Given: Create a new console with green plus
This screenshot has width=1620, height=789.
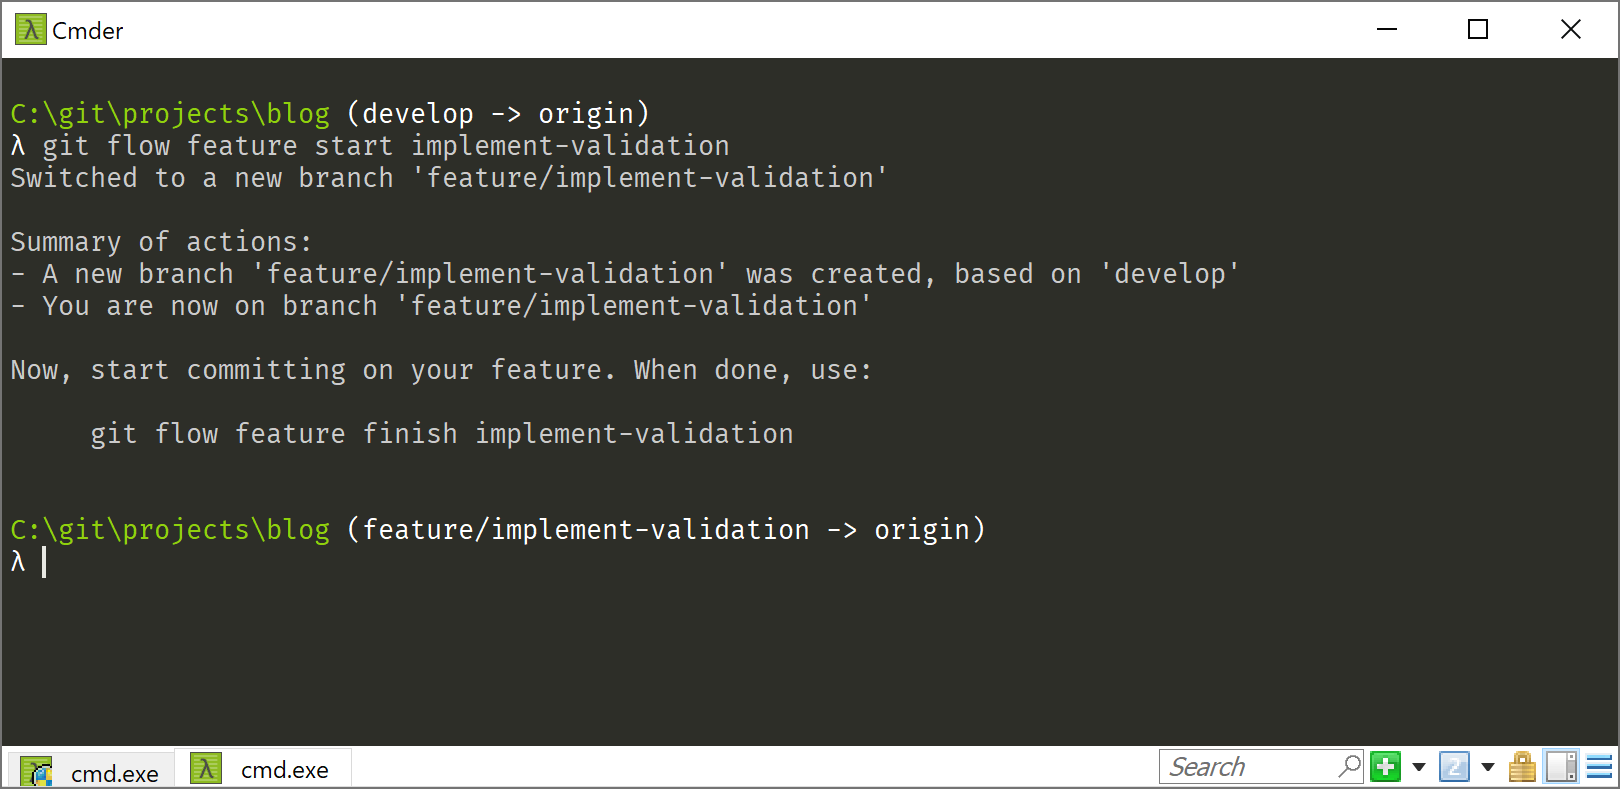Looking at the screenshot, I should 1385,767.
